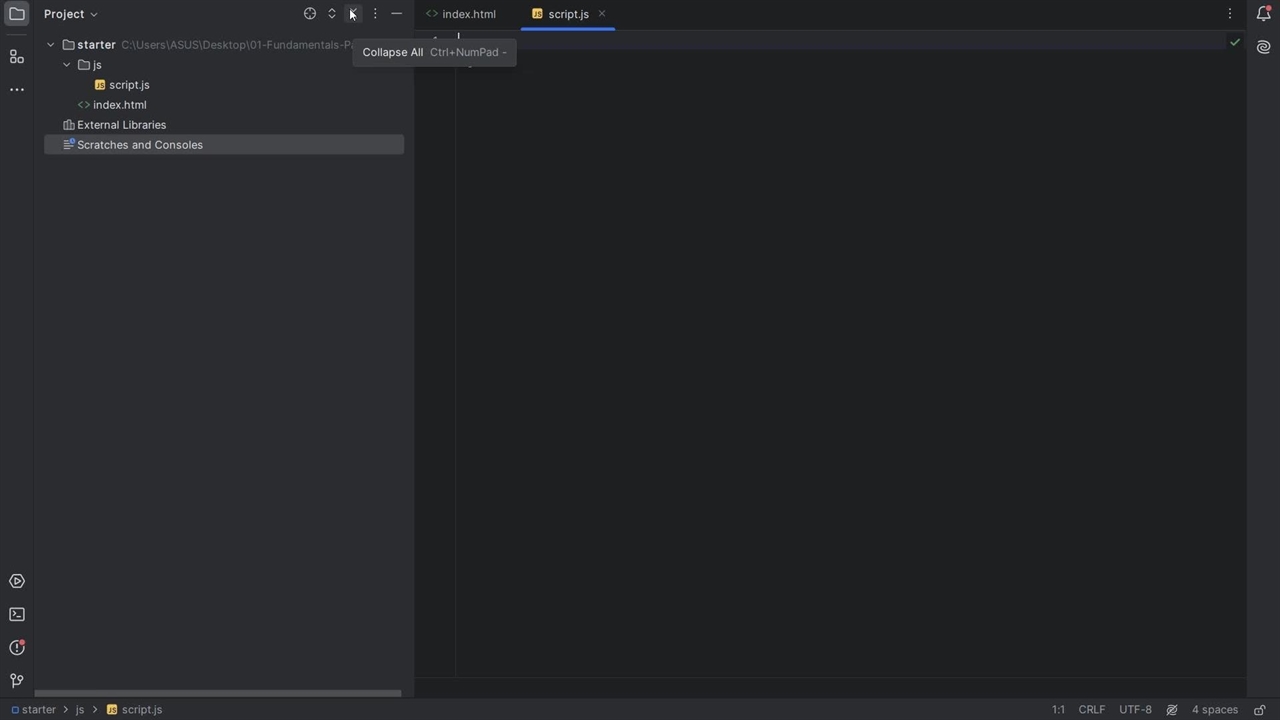Open the Project view dropdown
Viewport: 1280px width, 720px height.
coord(71,14)
